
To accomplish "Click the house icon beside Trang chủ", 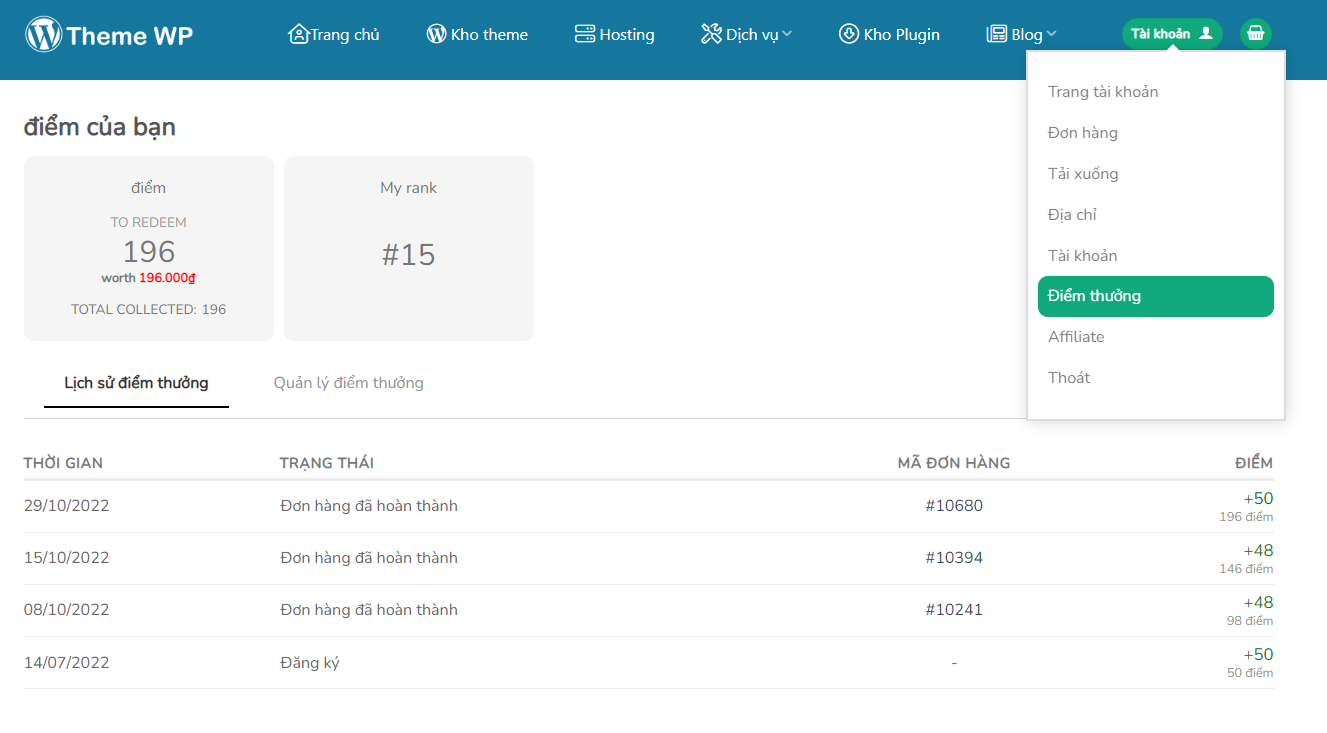I will pos(298,34).
